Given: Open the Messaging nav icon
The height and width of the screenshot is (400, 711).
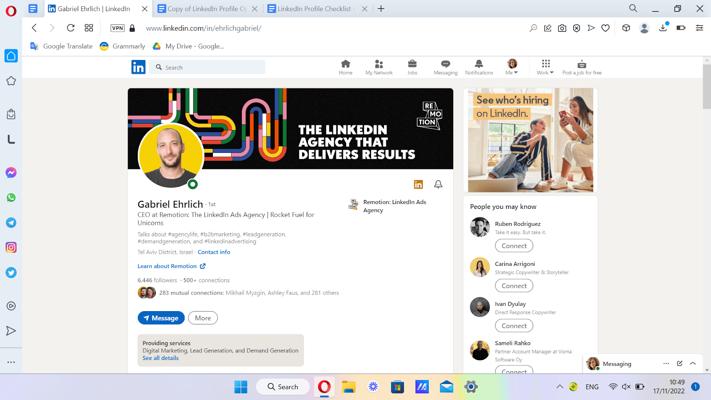Looking at the screenshot, I should (445, 67).
